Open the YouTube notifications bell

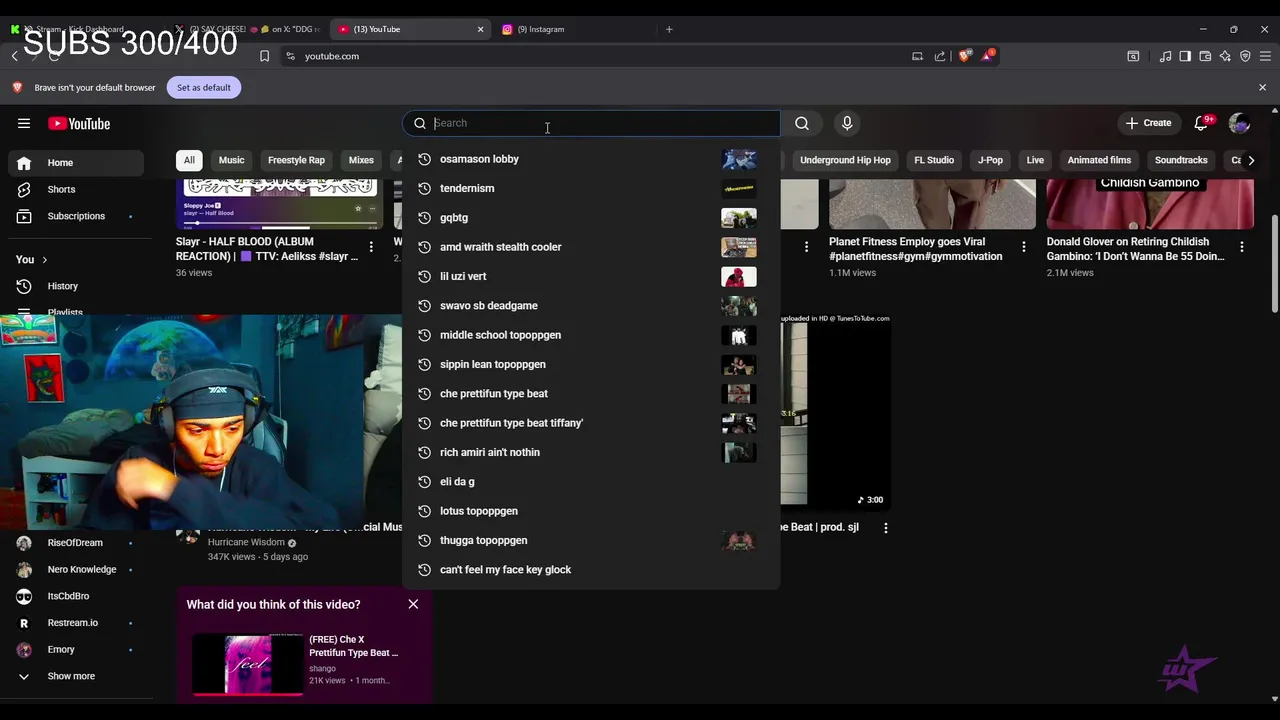(x=1202, y=123)
